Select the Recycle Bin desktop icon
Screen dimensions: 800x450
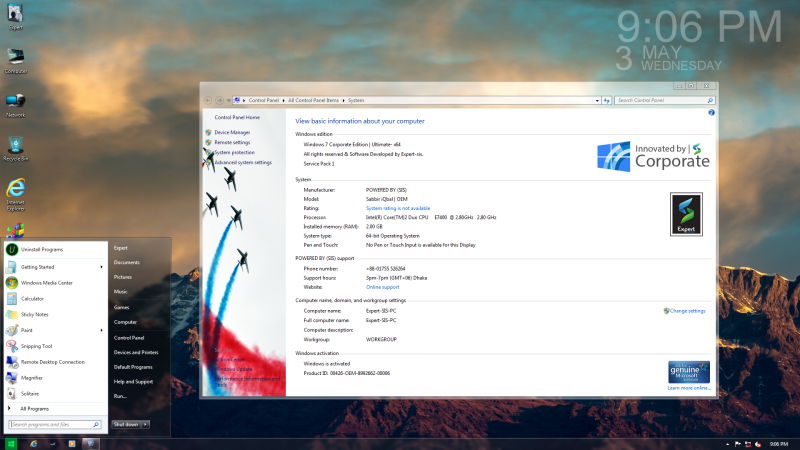click(15, 149)
